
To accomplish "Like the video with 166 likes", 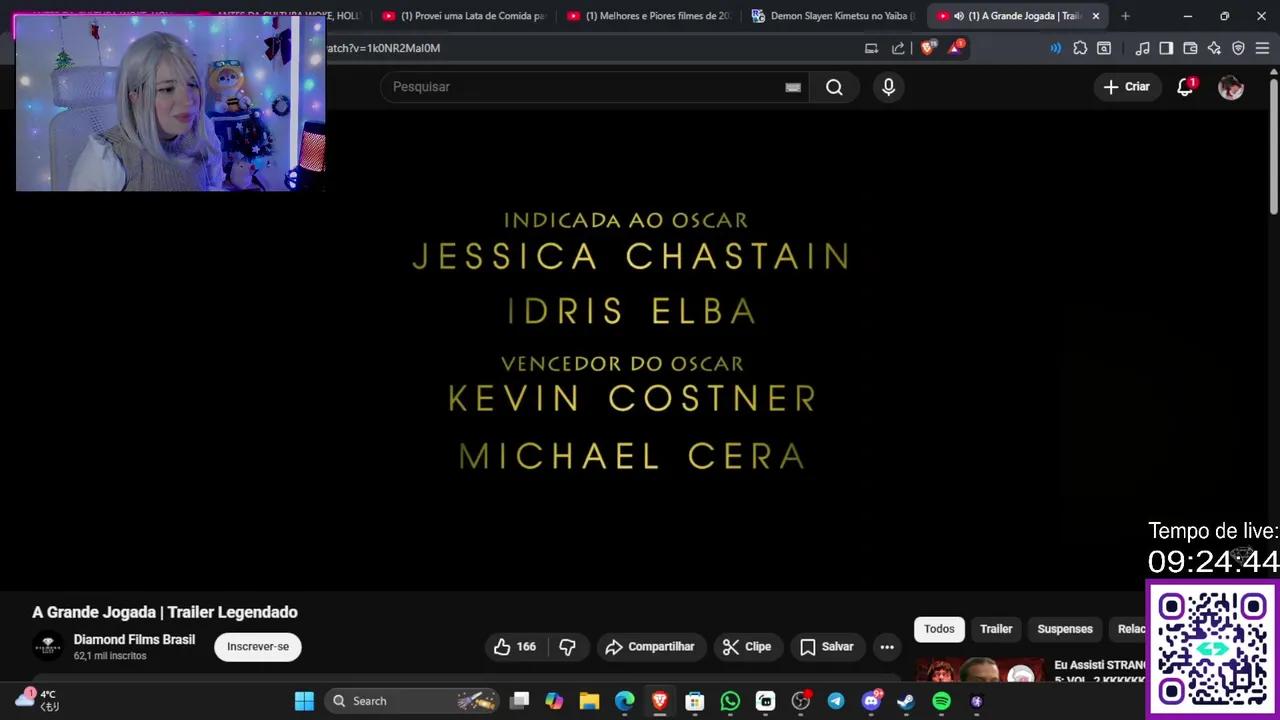I will (x=515, y=647).
